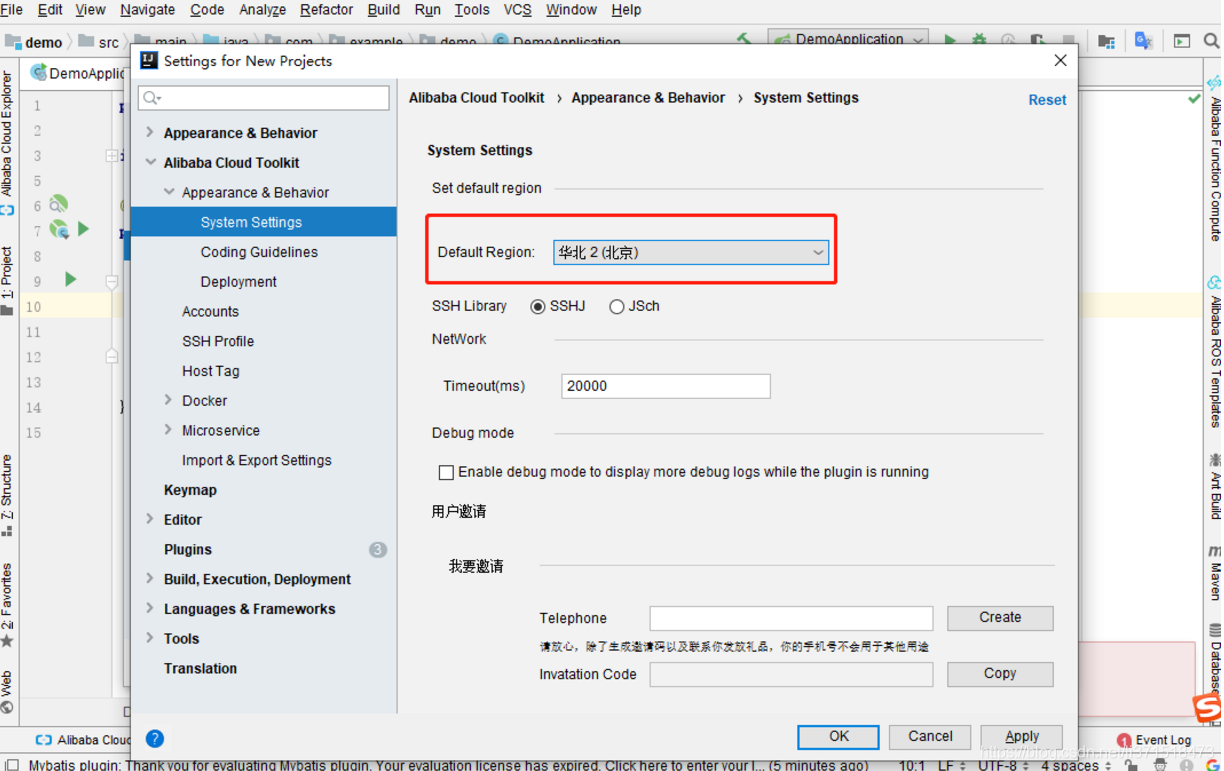Click the Invatation Code field

pos(791,675)
